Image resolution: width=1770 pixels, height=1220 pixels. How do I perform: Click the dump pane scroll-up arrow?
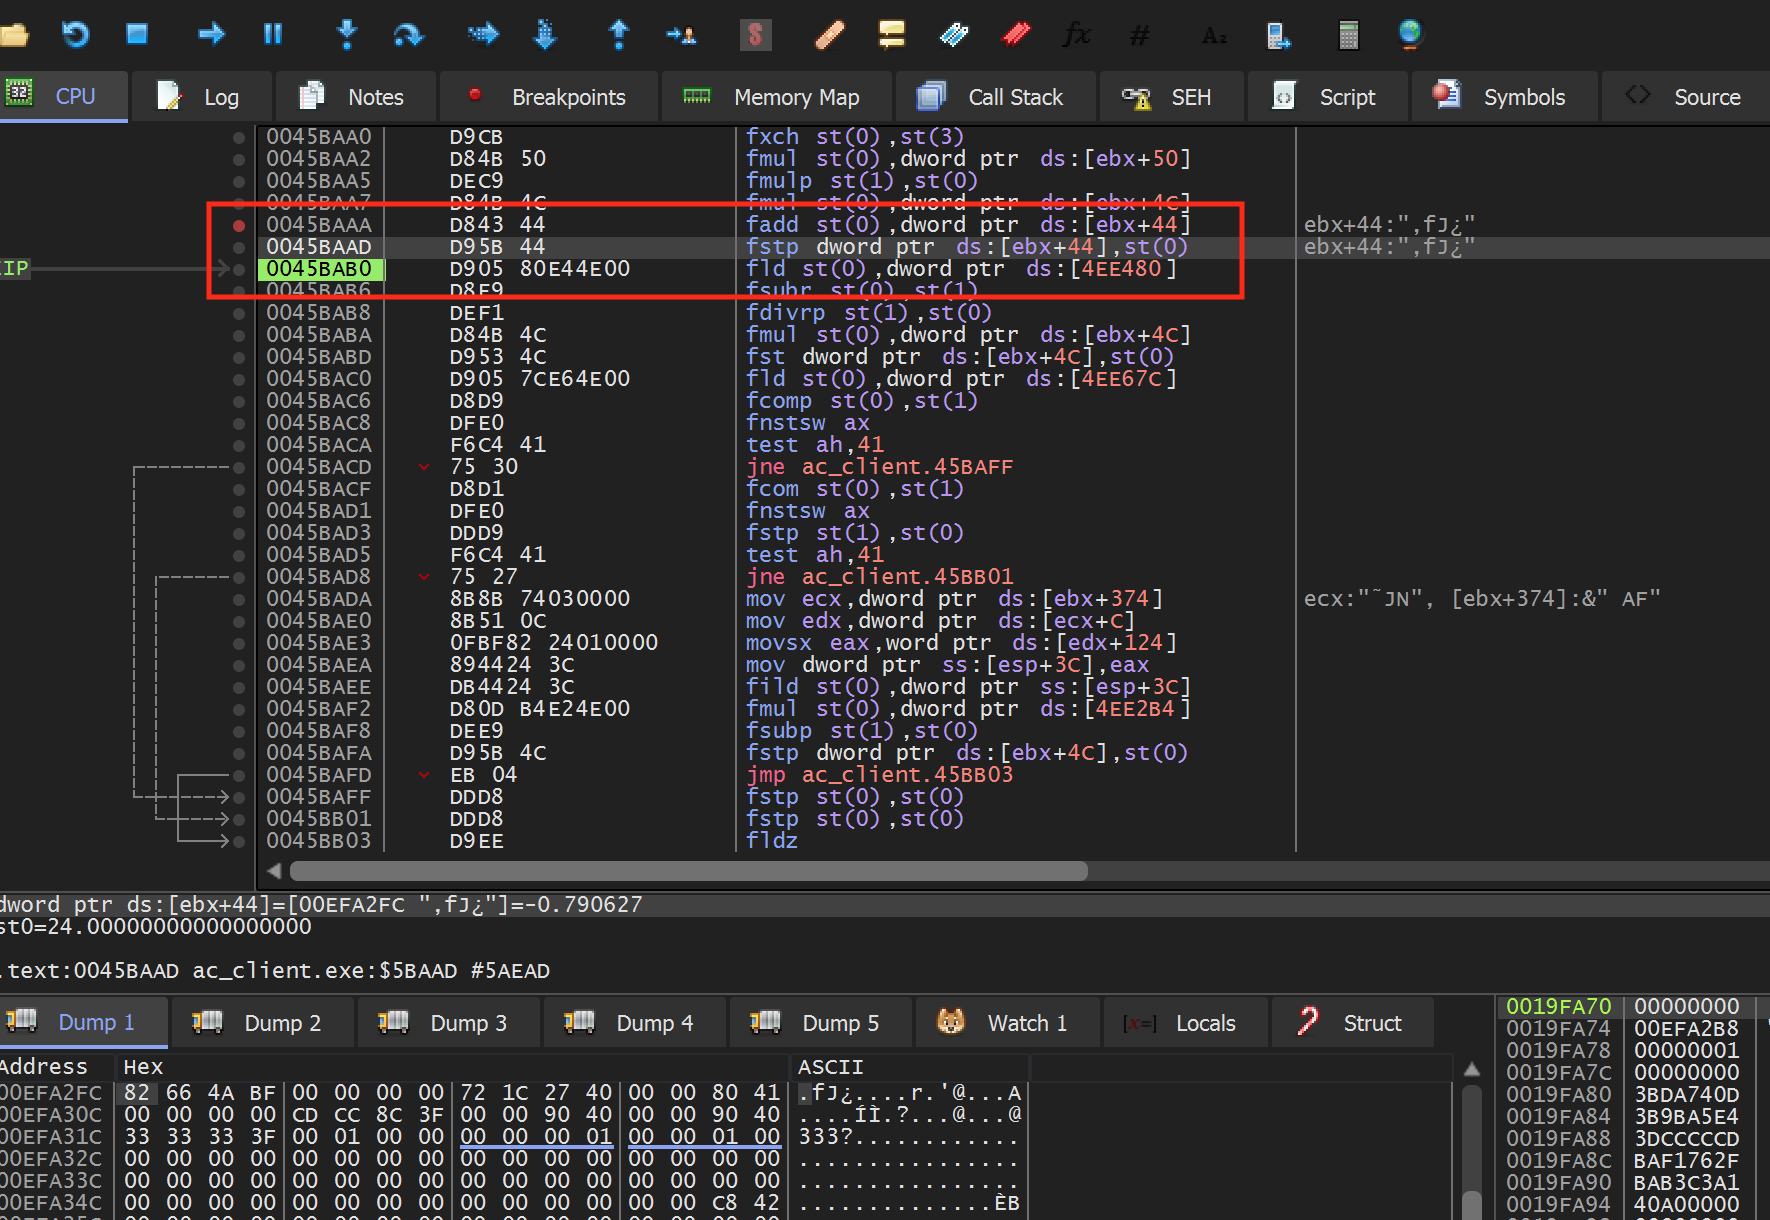pyautogui.click(x=1472, y=1069)
